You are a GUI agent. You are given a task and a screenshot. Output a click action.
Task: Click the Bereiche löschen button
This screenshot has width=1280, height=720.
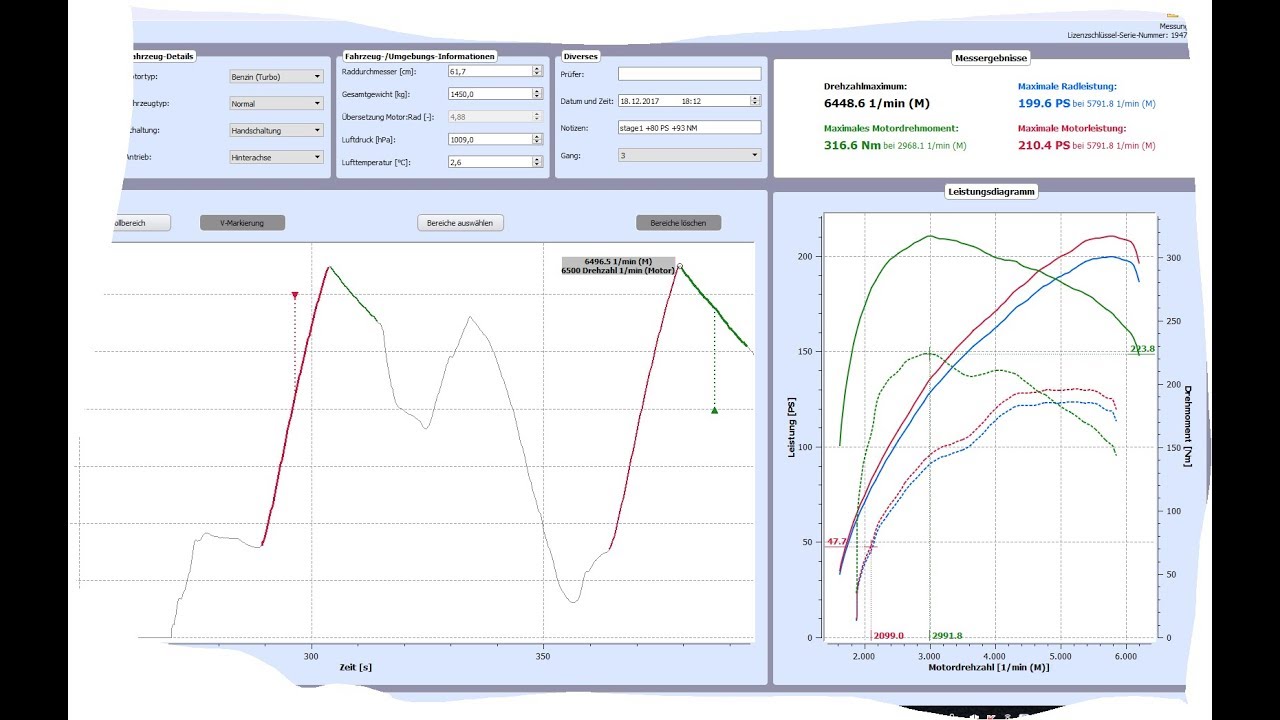click(x=678, y=223)
